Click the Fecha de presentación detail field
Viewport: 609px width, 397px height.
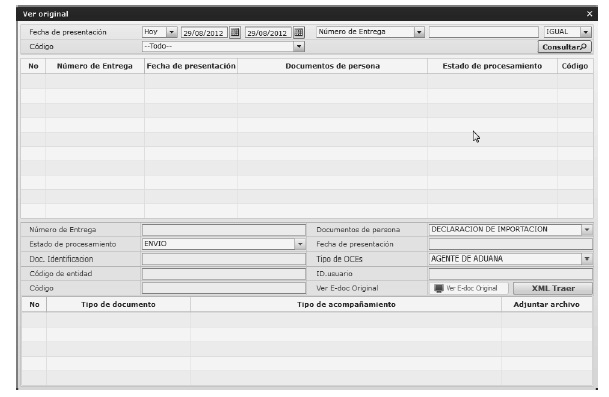point(511,244)
